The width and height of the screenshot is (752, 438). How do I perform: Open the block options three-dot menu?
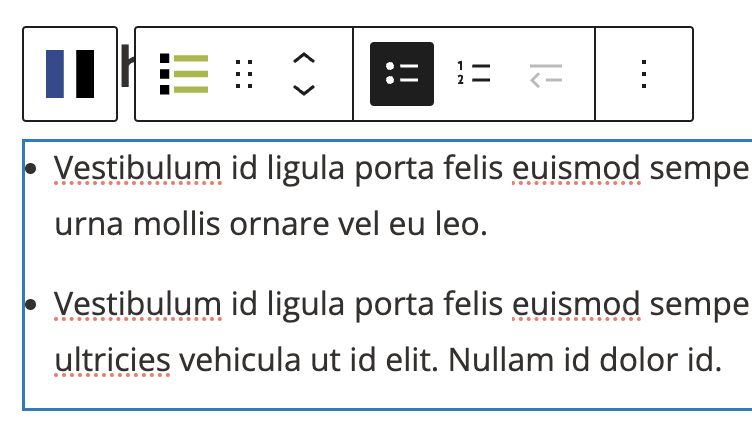pyautogui.click(x=644, y=74)
